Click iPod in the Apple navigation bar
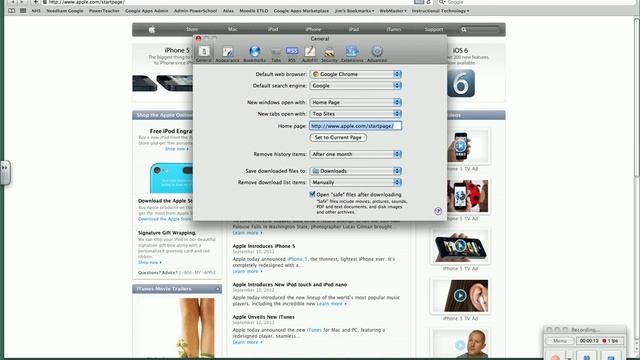The width and height of the screenshot is (640, 360). [273, 29]
